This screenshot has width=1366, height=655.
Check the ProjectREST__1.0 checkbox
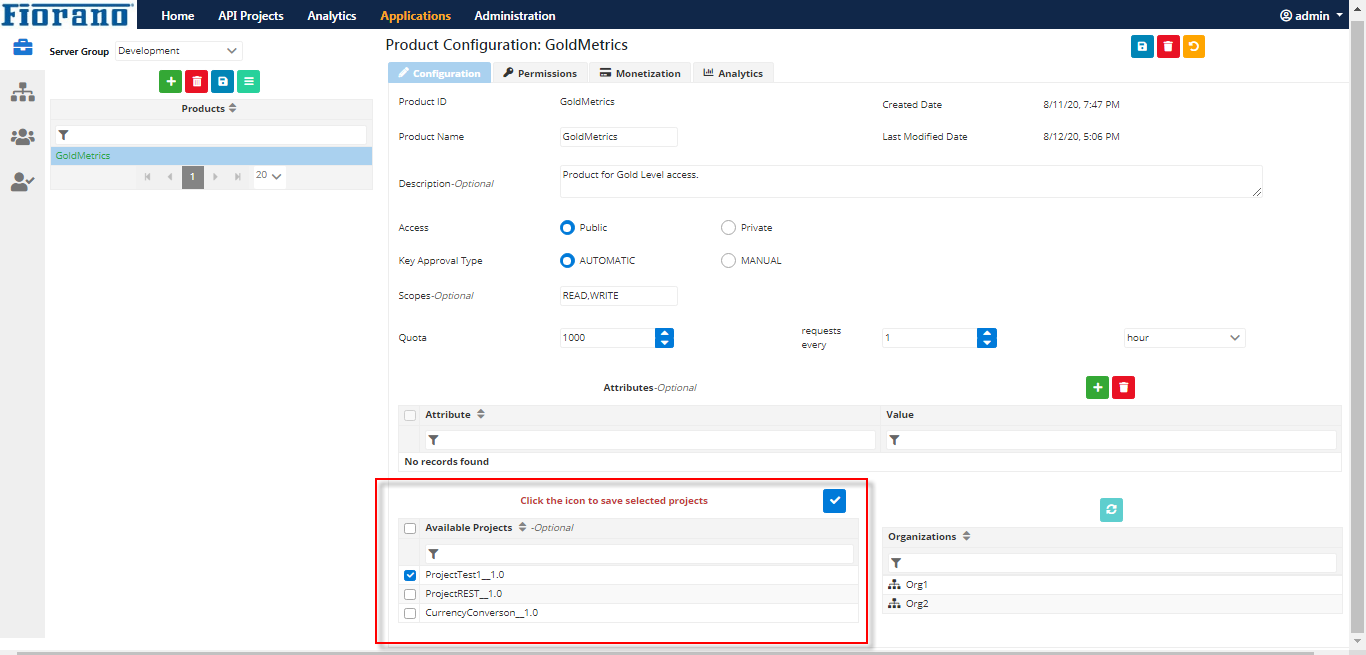click(410, 594)
